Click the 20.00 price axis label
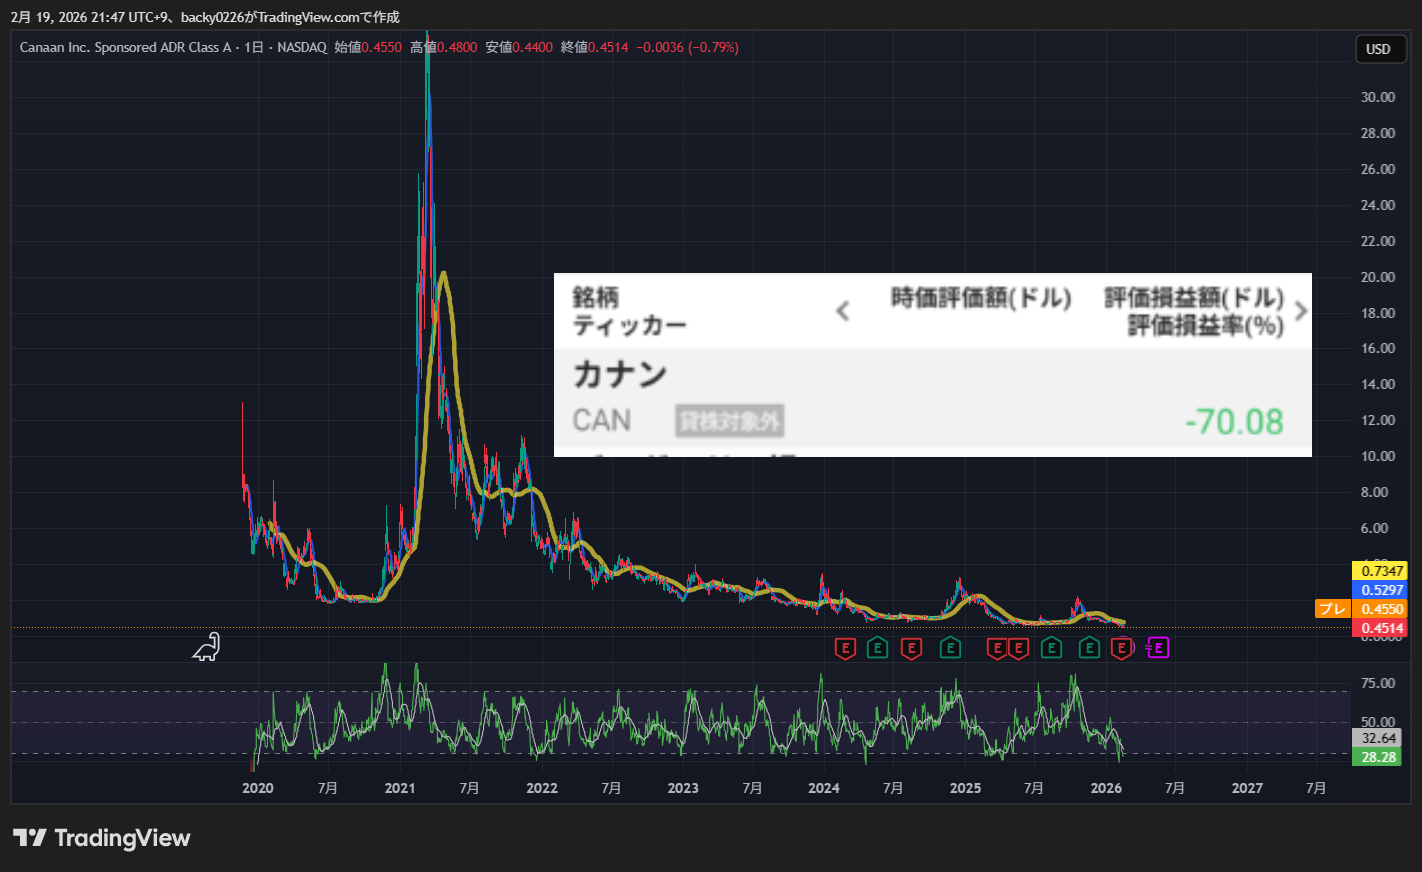Image resolution: width=1422 pixels, height=872 pixels. point(1378,277)
